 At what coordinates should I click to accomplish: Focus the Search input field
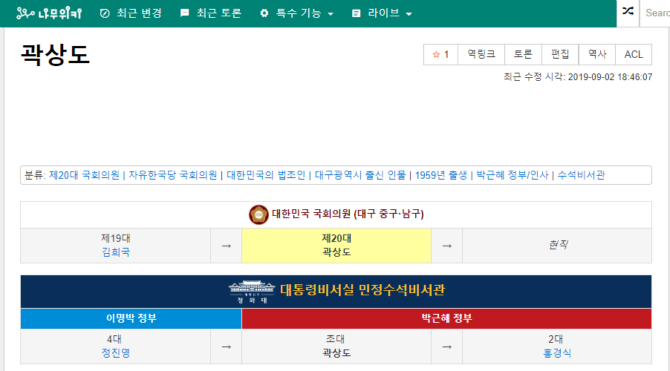pyautogui.click(x=656, y=13)
